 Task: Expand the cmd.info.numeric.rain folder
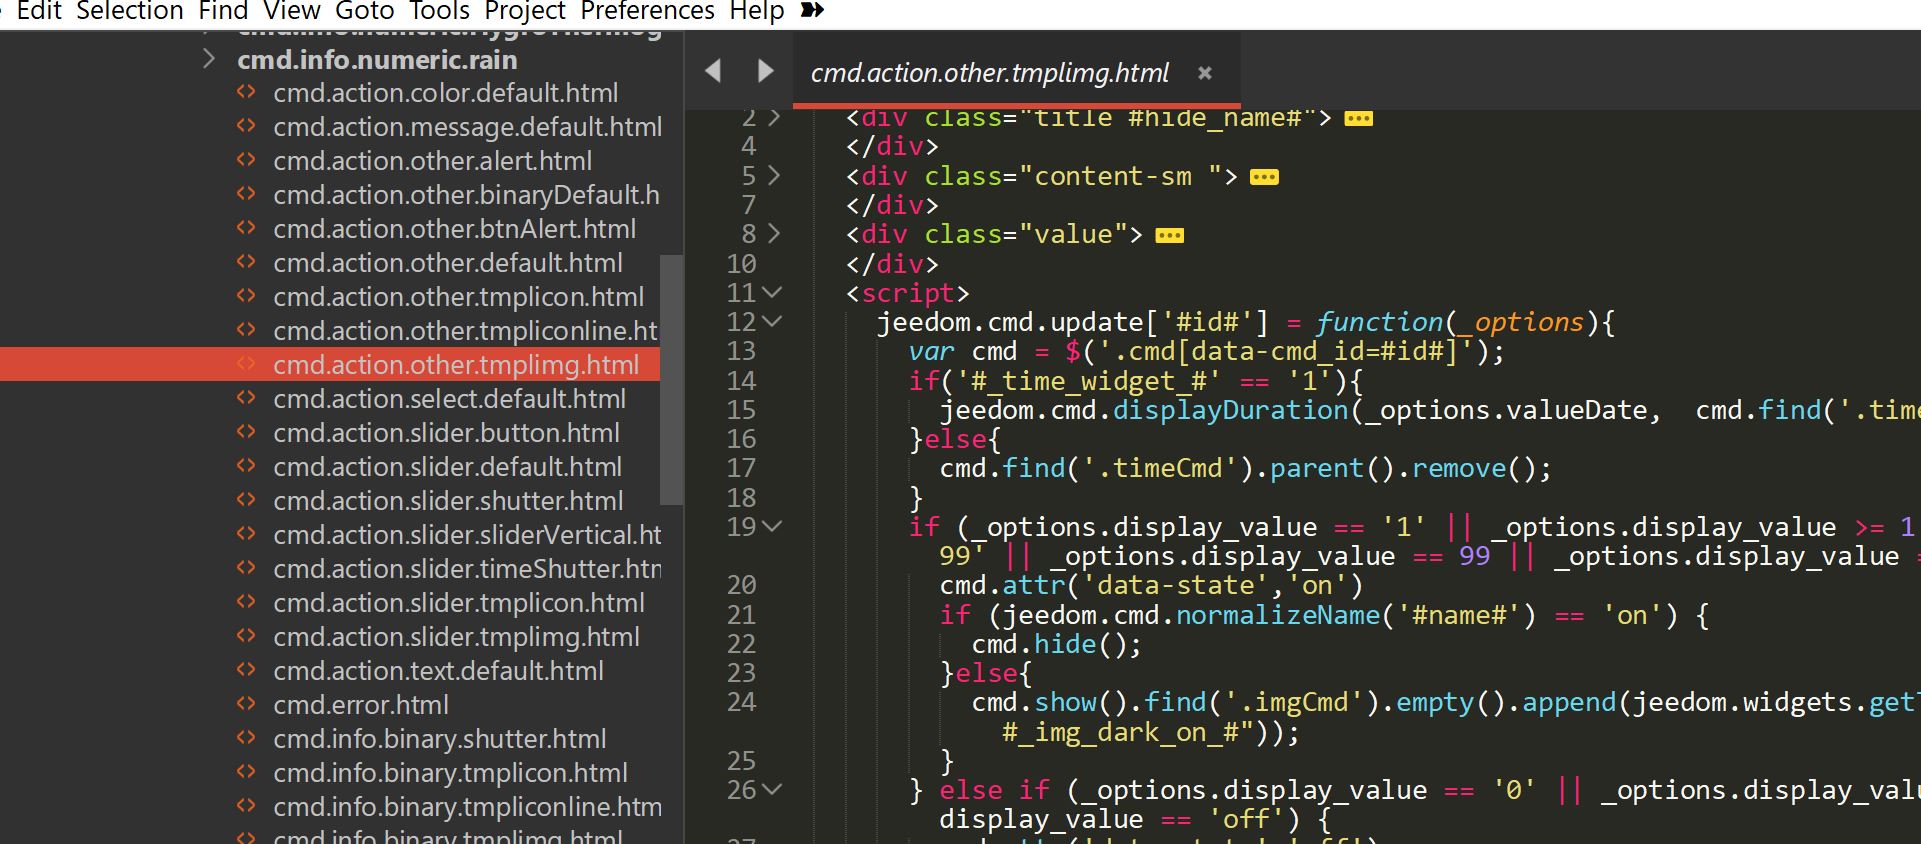(x=209, y=59)
